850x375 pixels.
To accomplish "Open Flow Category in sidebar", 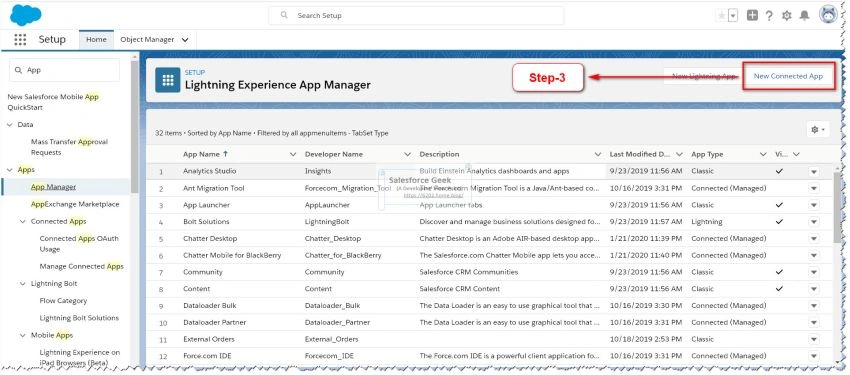I will 63,301.
